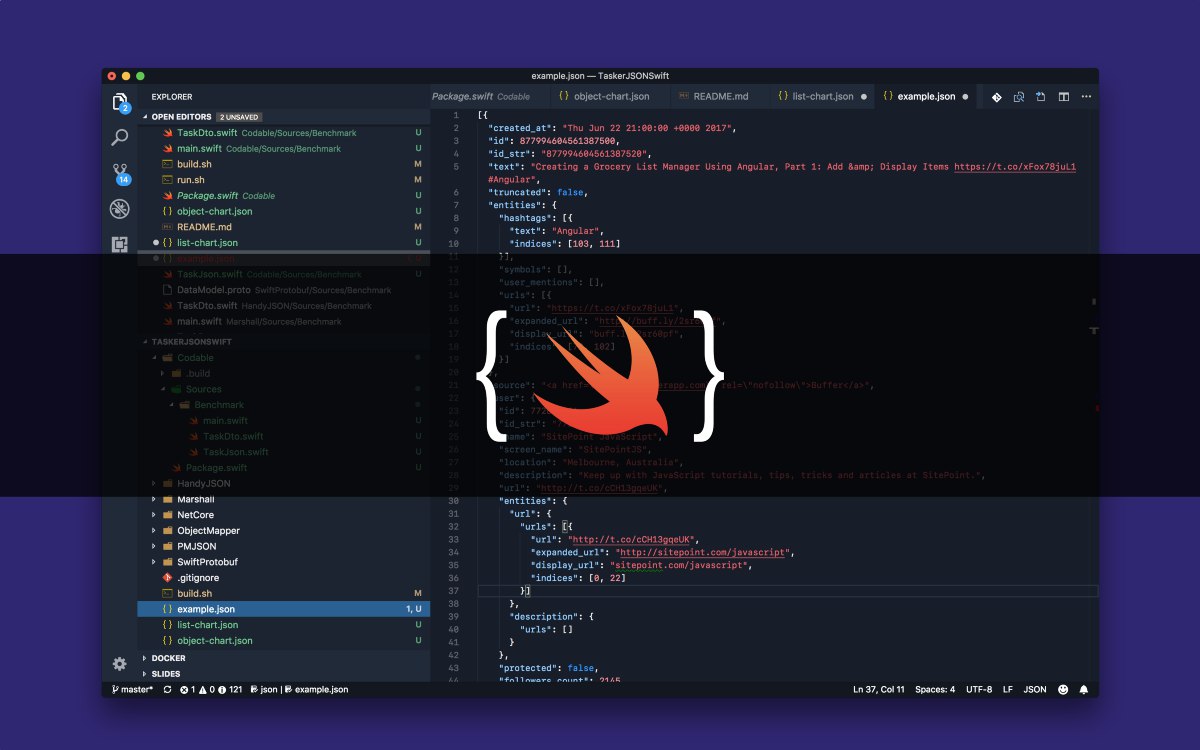
Task: Click the git diamond icon in editor toolbar
Action: (996, 97)
